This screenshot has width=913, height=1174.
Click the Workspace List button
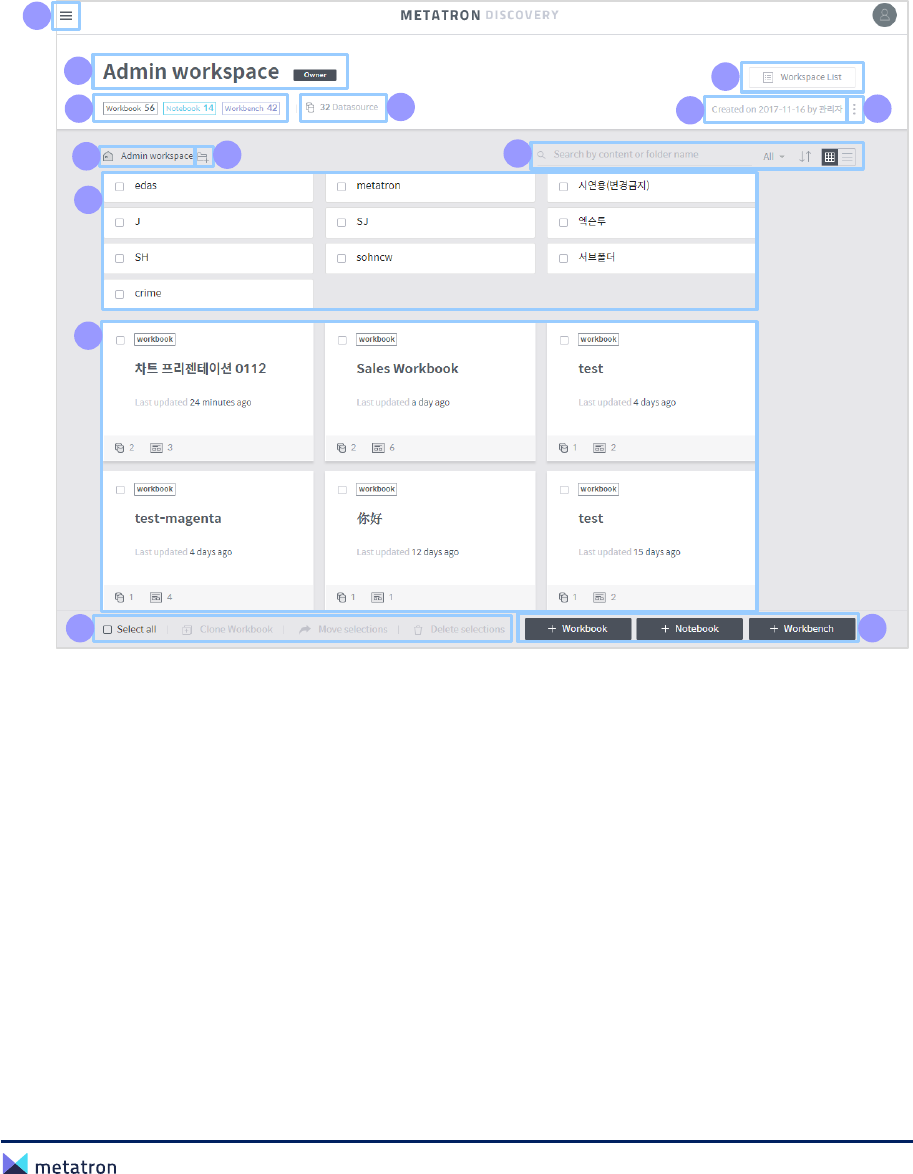click(801, 77)
